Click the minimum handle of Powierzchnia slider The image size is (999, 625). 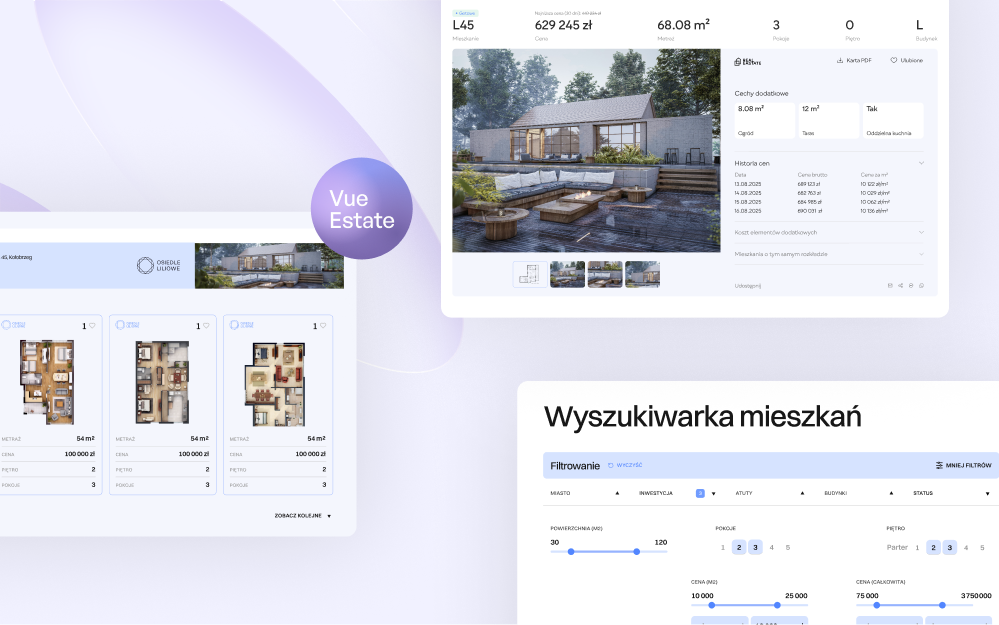[x=571, y=552]
